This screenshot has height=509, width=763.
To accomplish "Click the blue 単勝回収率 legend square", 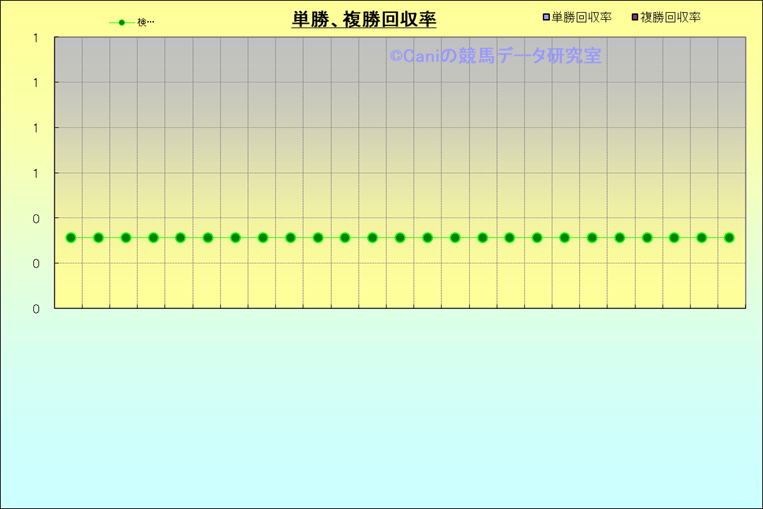I will click(545, 18).
